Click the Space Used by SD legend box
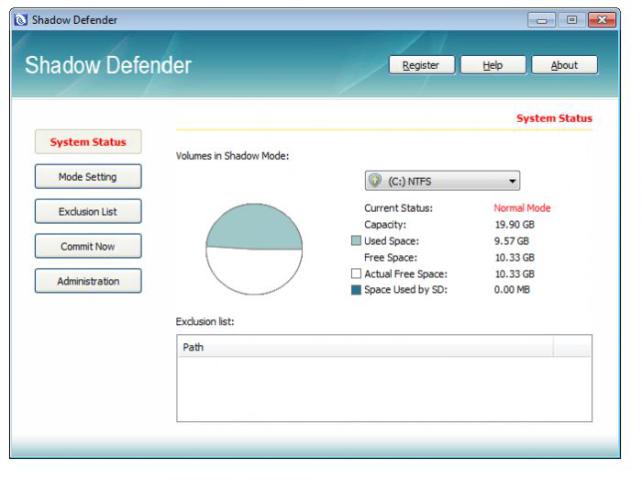This screenshot has width=642, height=480. 355,289
